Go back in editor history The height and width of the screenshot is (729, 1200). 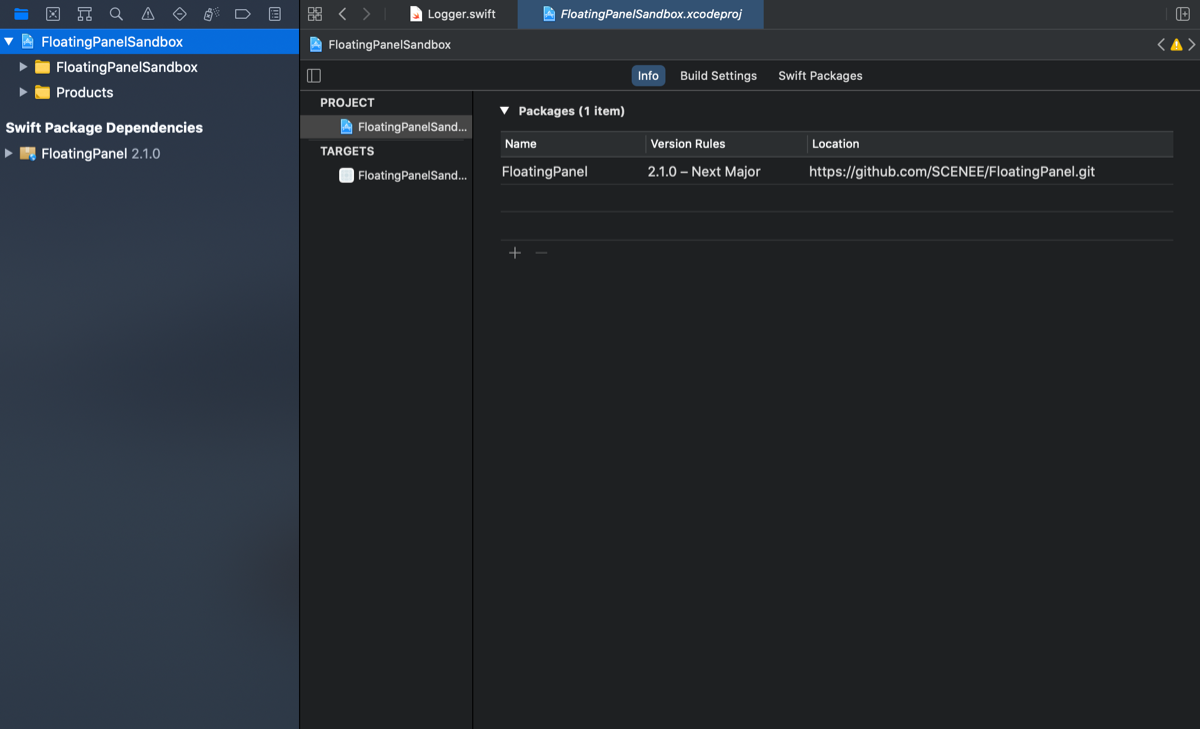coord(342,14)
